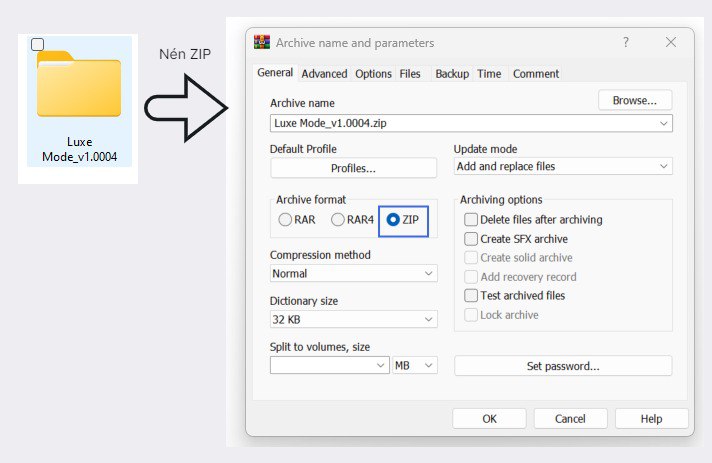This screenshot has height=463, width=712.
Task: Switch to the Advanced tab
Action: coord(324,73)
